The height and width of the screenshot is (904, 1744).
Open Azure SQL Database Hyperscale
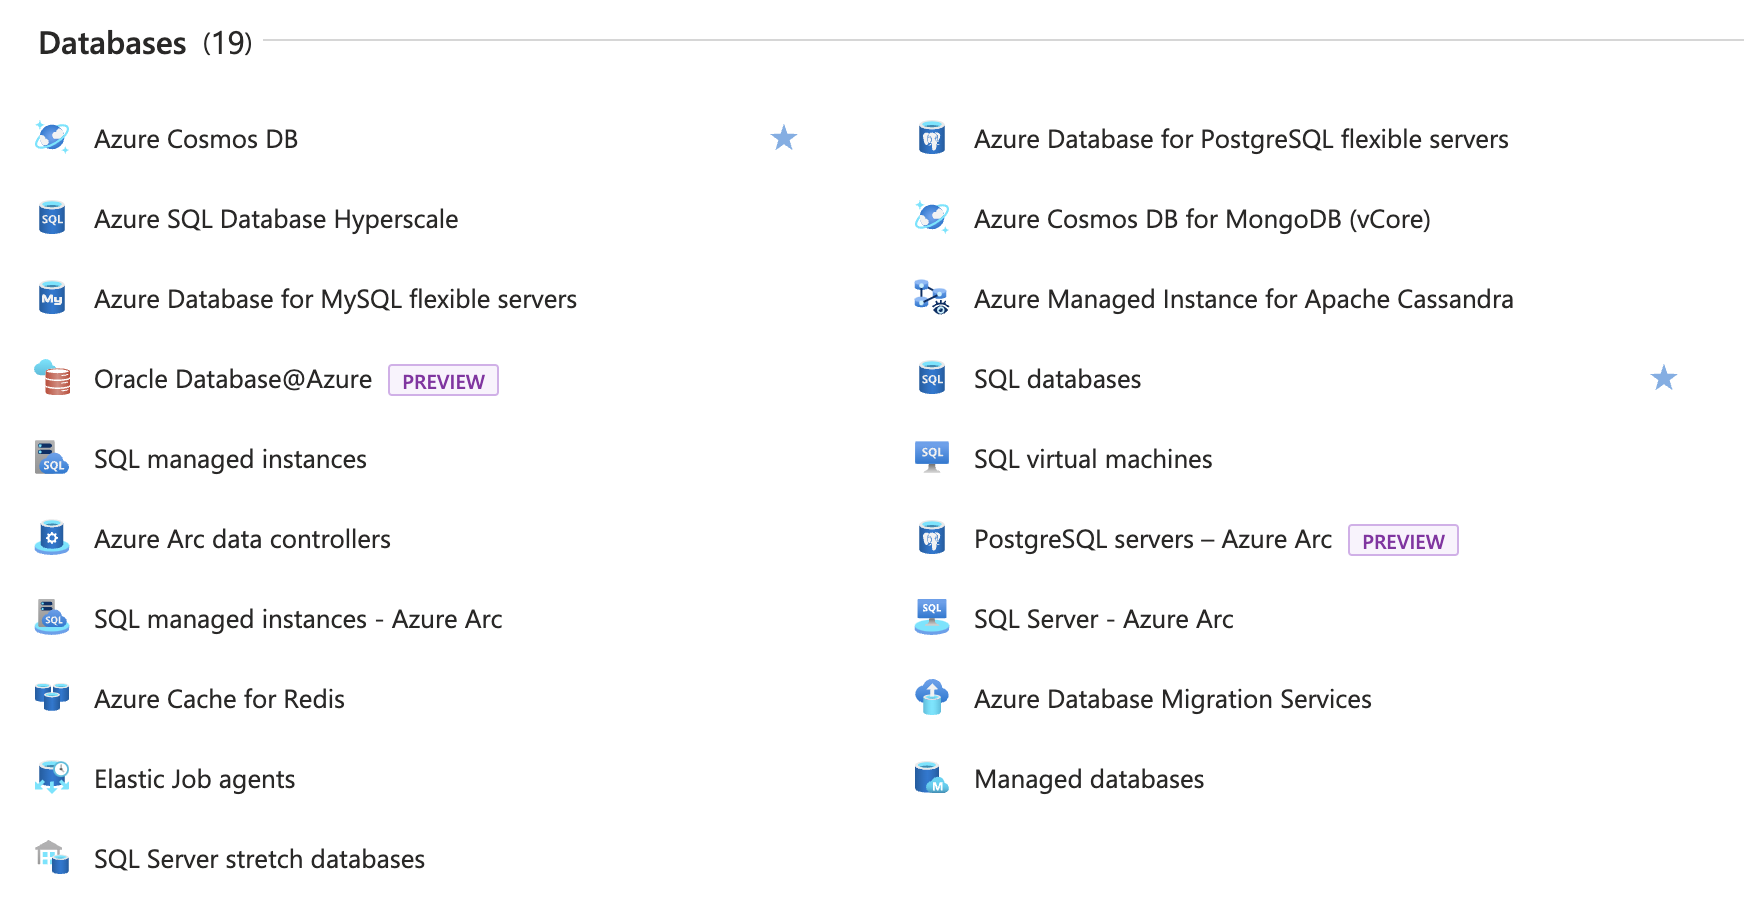pos(276,219)
